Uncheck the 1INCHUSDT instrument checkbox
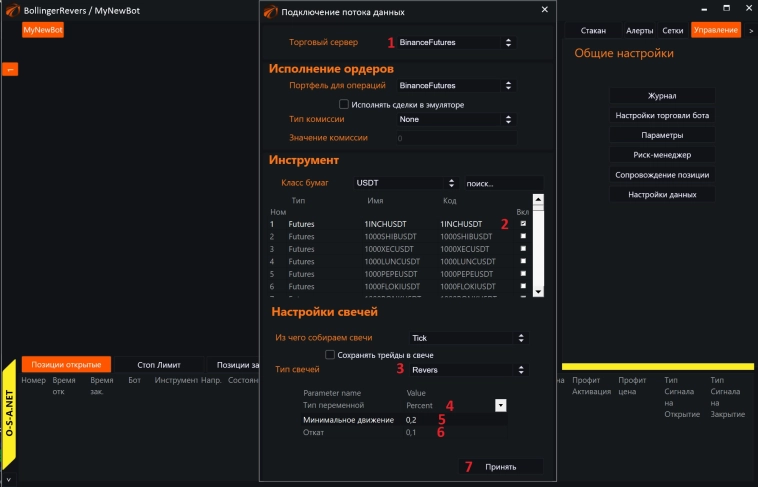This screenshot has width=758, height=487. [x=522, y=223]
